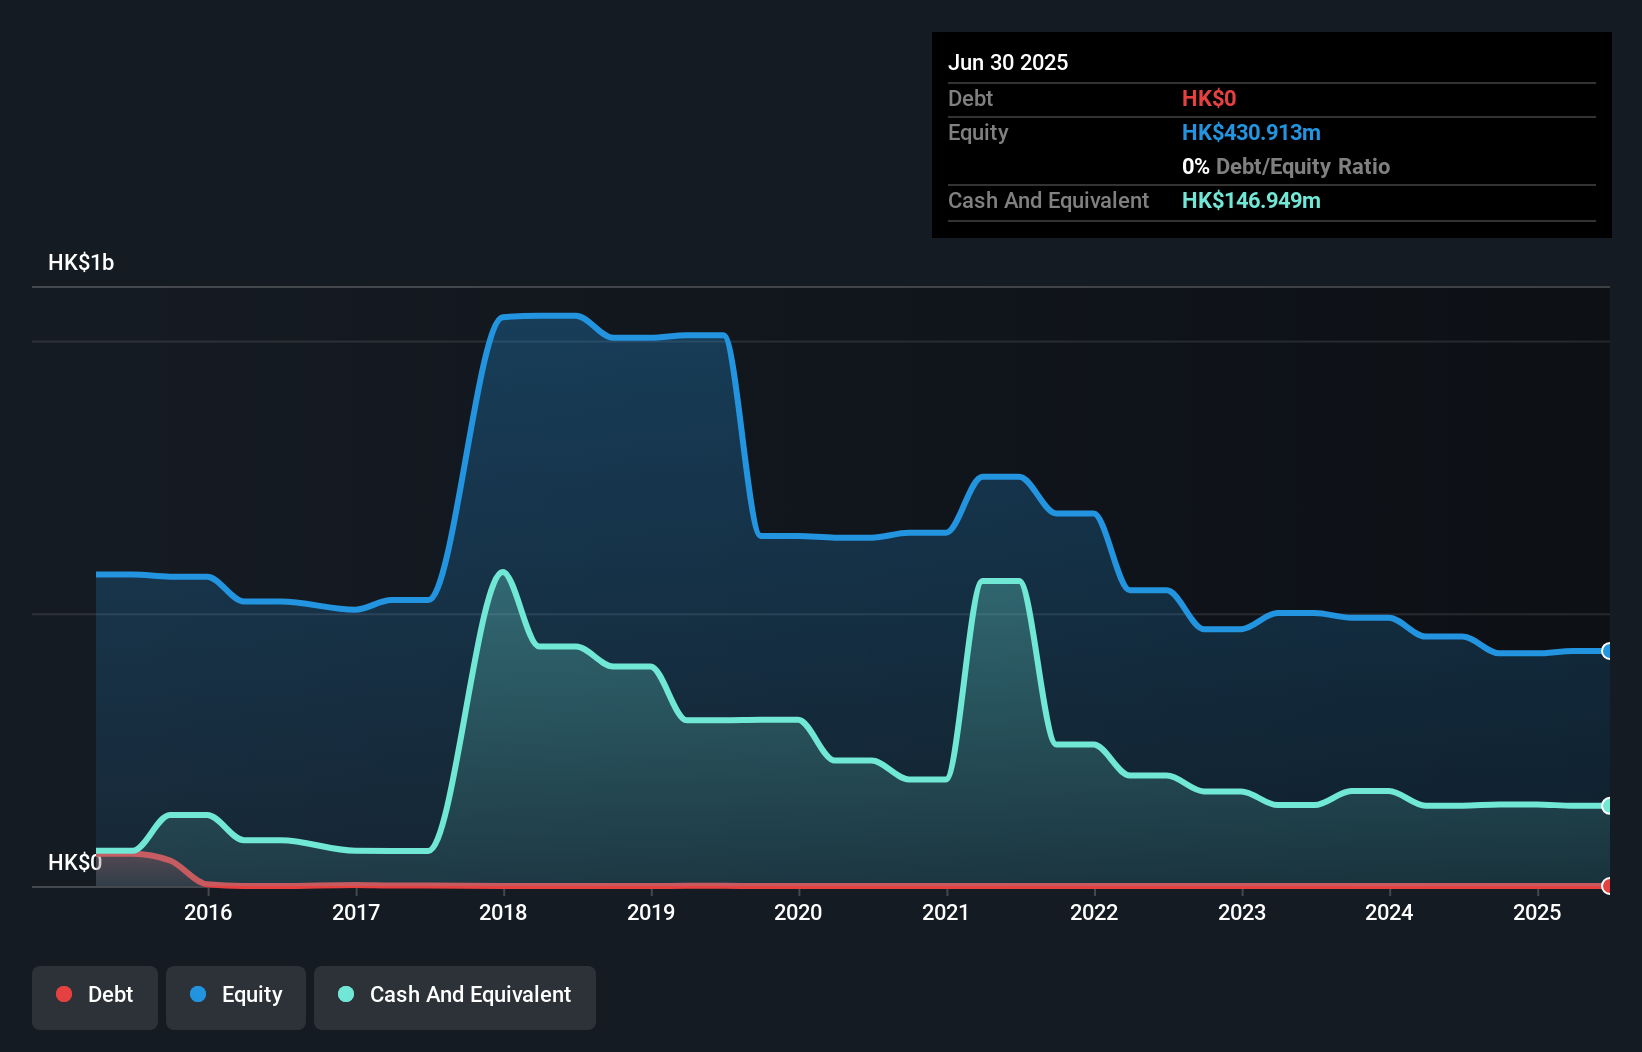Click the HK$430.913m equity value
Viewport: 1642px width, 1052px height.
point(1251,132)
